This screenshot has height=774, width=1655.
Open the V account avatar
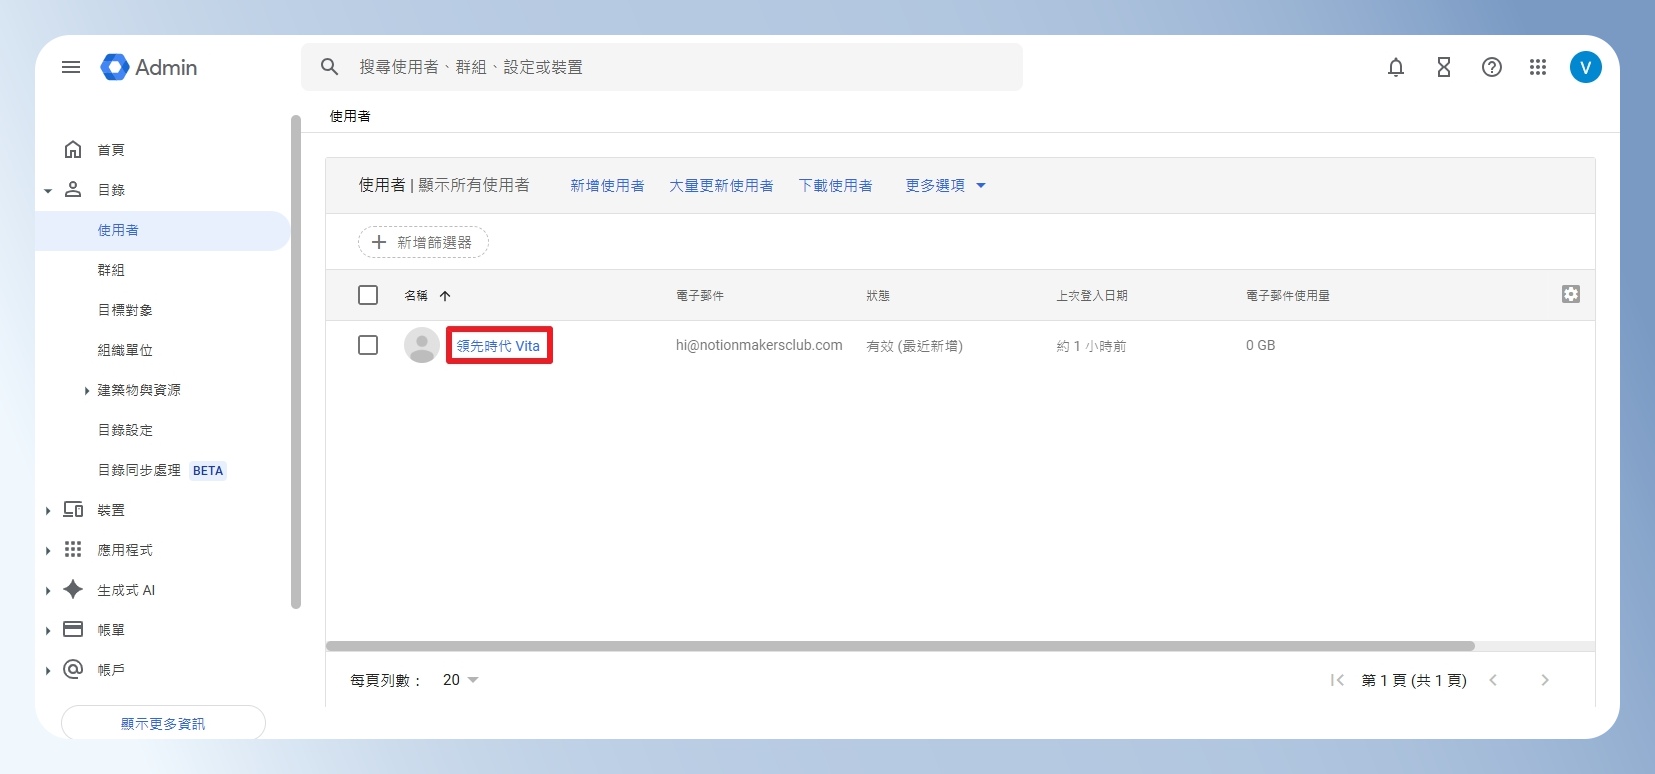pyautogui.click(x=1586, y=67)
